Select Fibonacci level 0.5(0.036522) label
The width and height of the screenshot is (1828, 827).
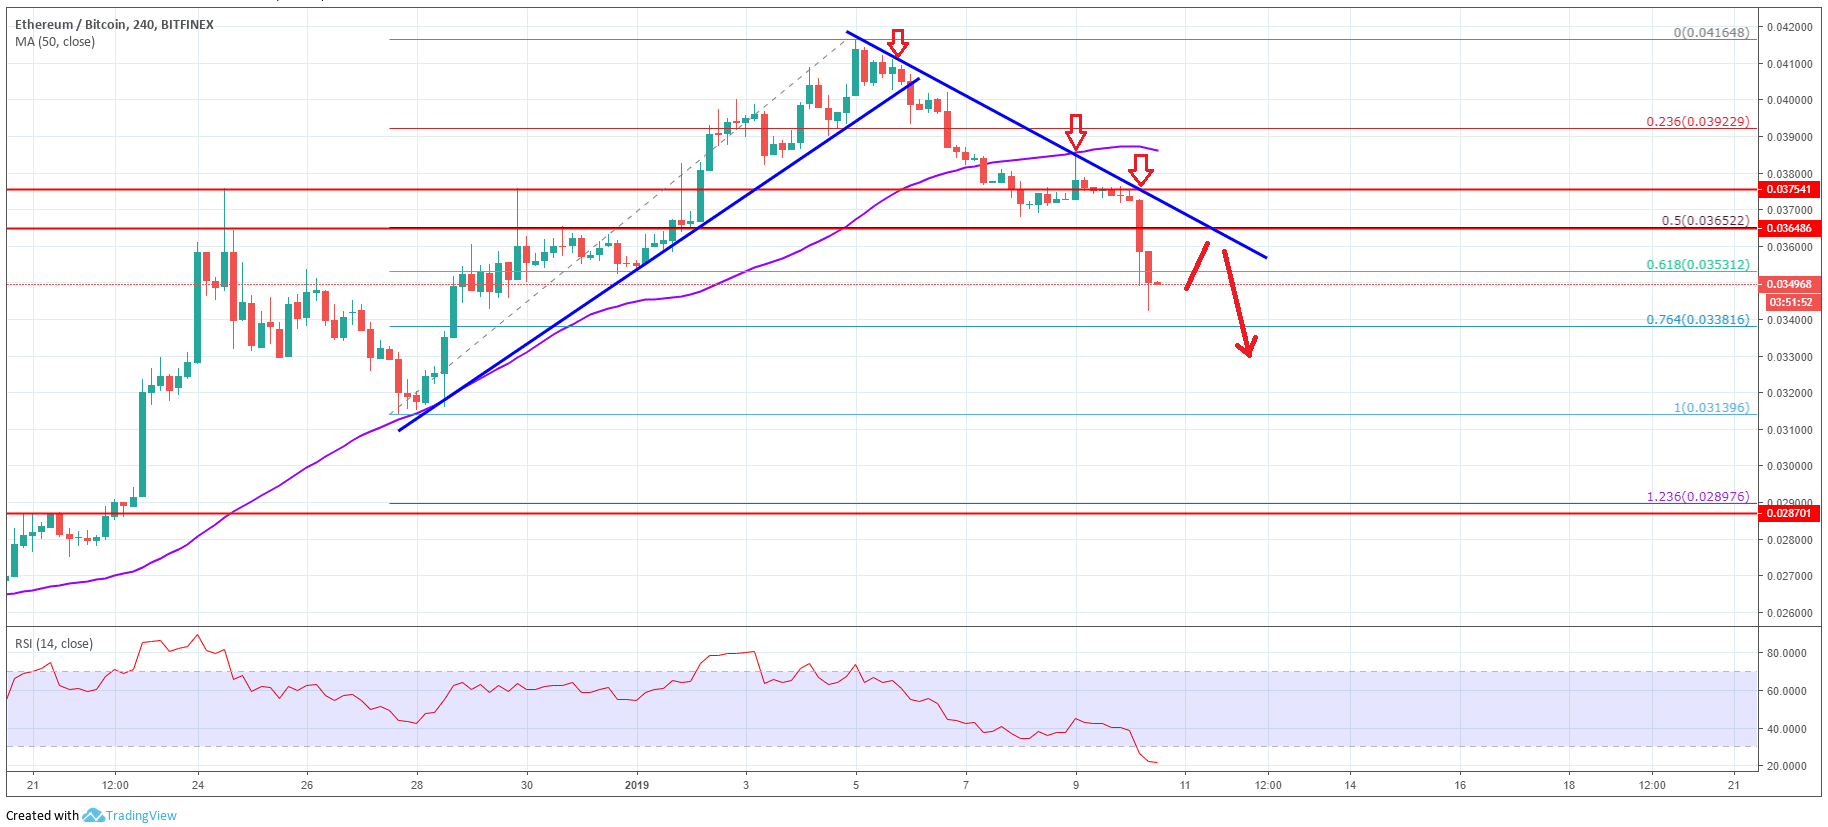[1705, 220]
